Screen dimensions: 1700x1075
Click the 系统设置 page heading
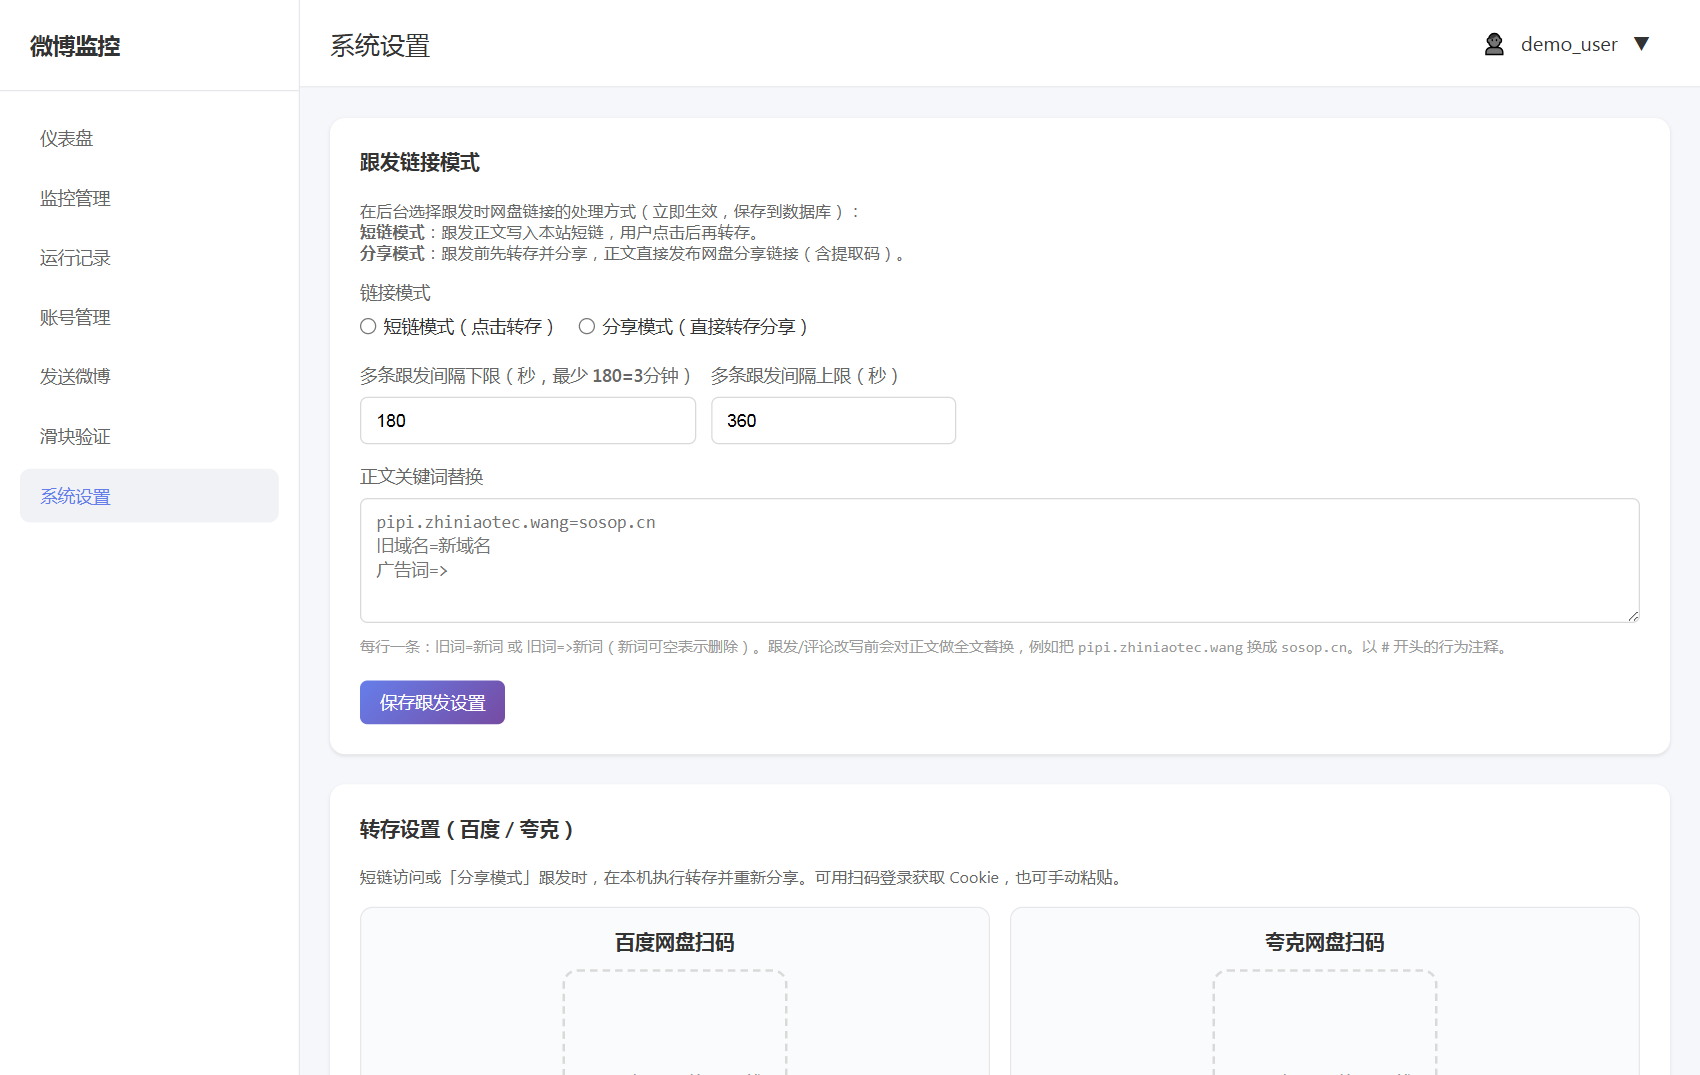(380, 46)
